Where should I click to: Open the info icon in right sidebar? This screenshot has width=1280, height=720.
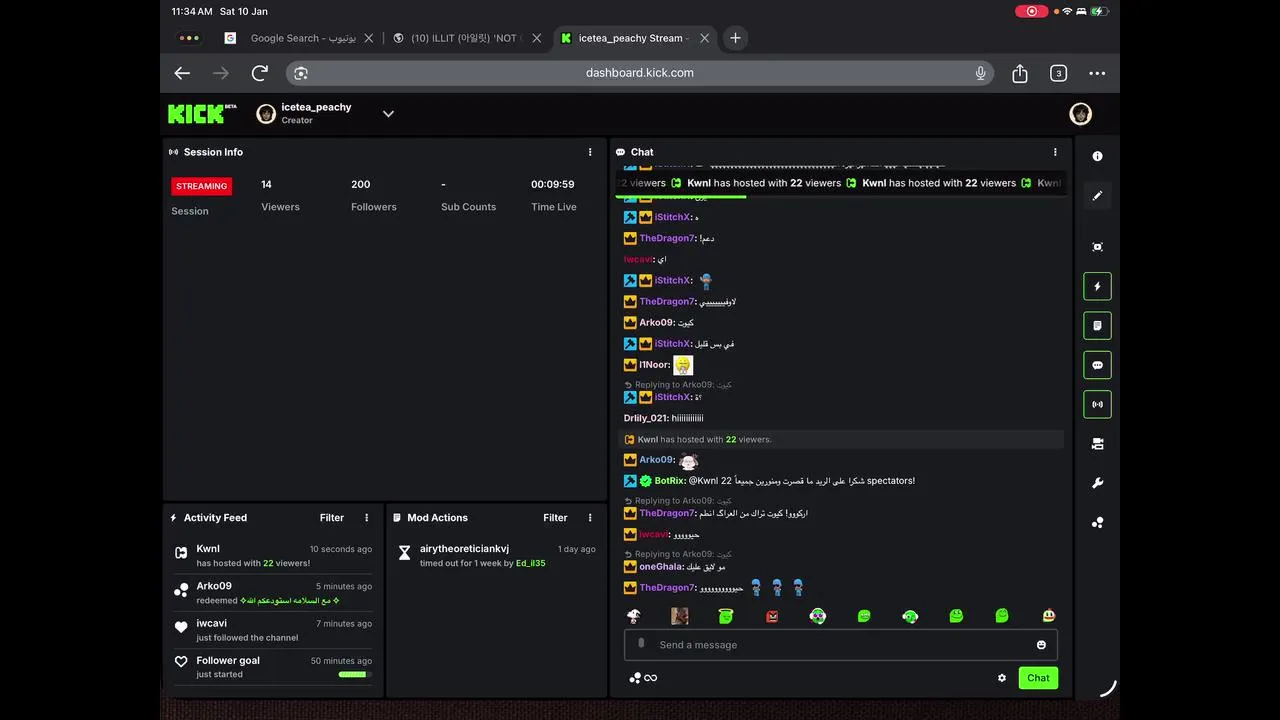1097,156
